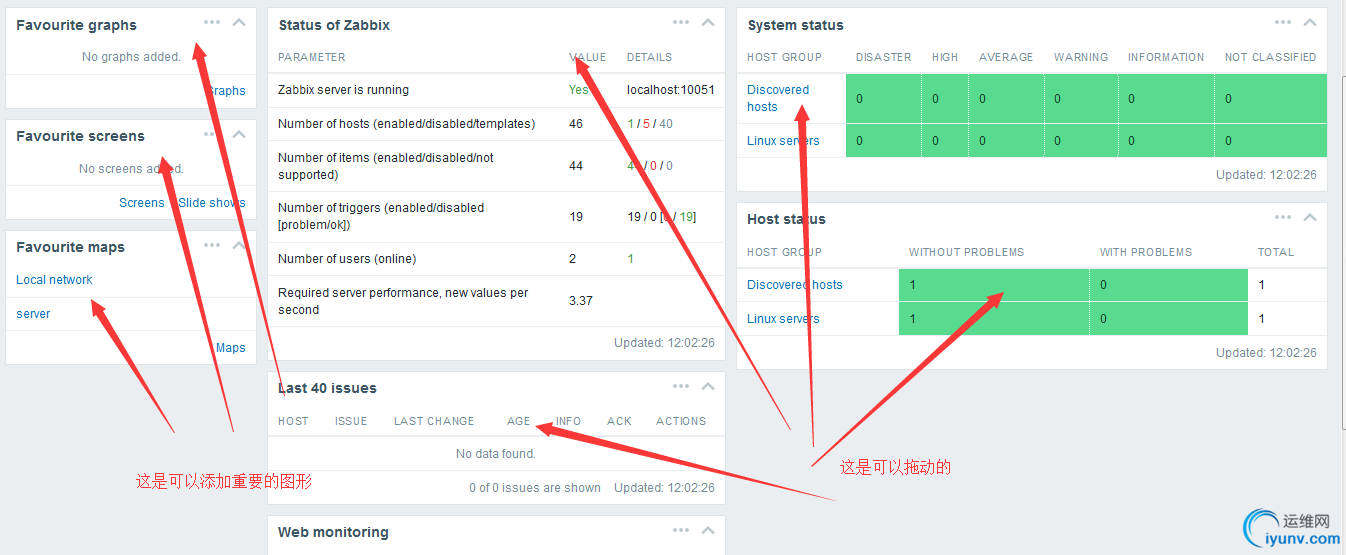This screenshot has height=555, width=1346.
Task: Open the Status of Zabbix menu dots
Action: 681,22
